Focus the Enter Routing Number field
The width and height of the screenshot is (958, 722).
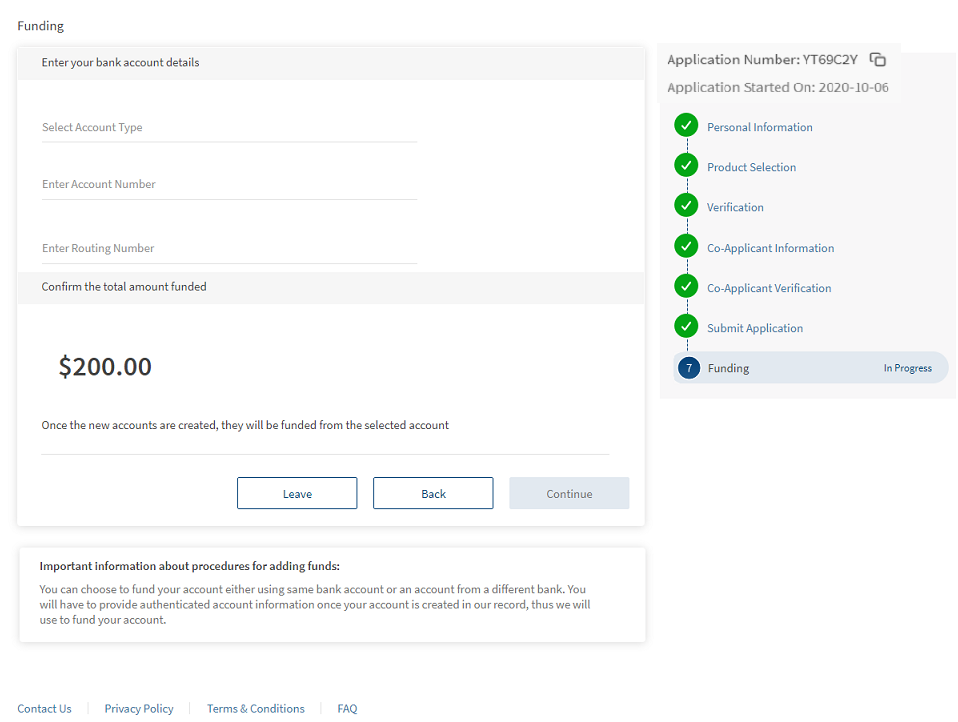[x=229, y=249]
